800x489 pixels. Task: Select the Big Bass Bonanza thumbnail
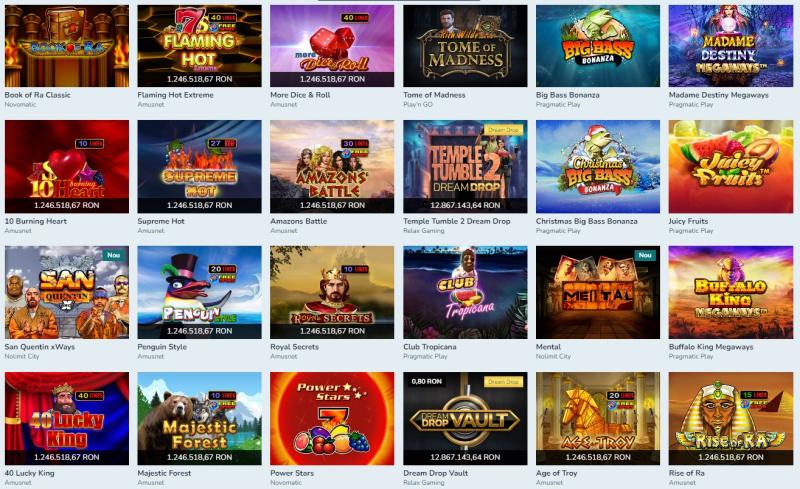pos(598,46)
